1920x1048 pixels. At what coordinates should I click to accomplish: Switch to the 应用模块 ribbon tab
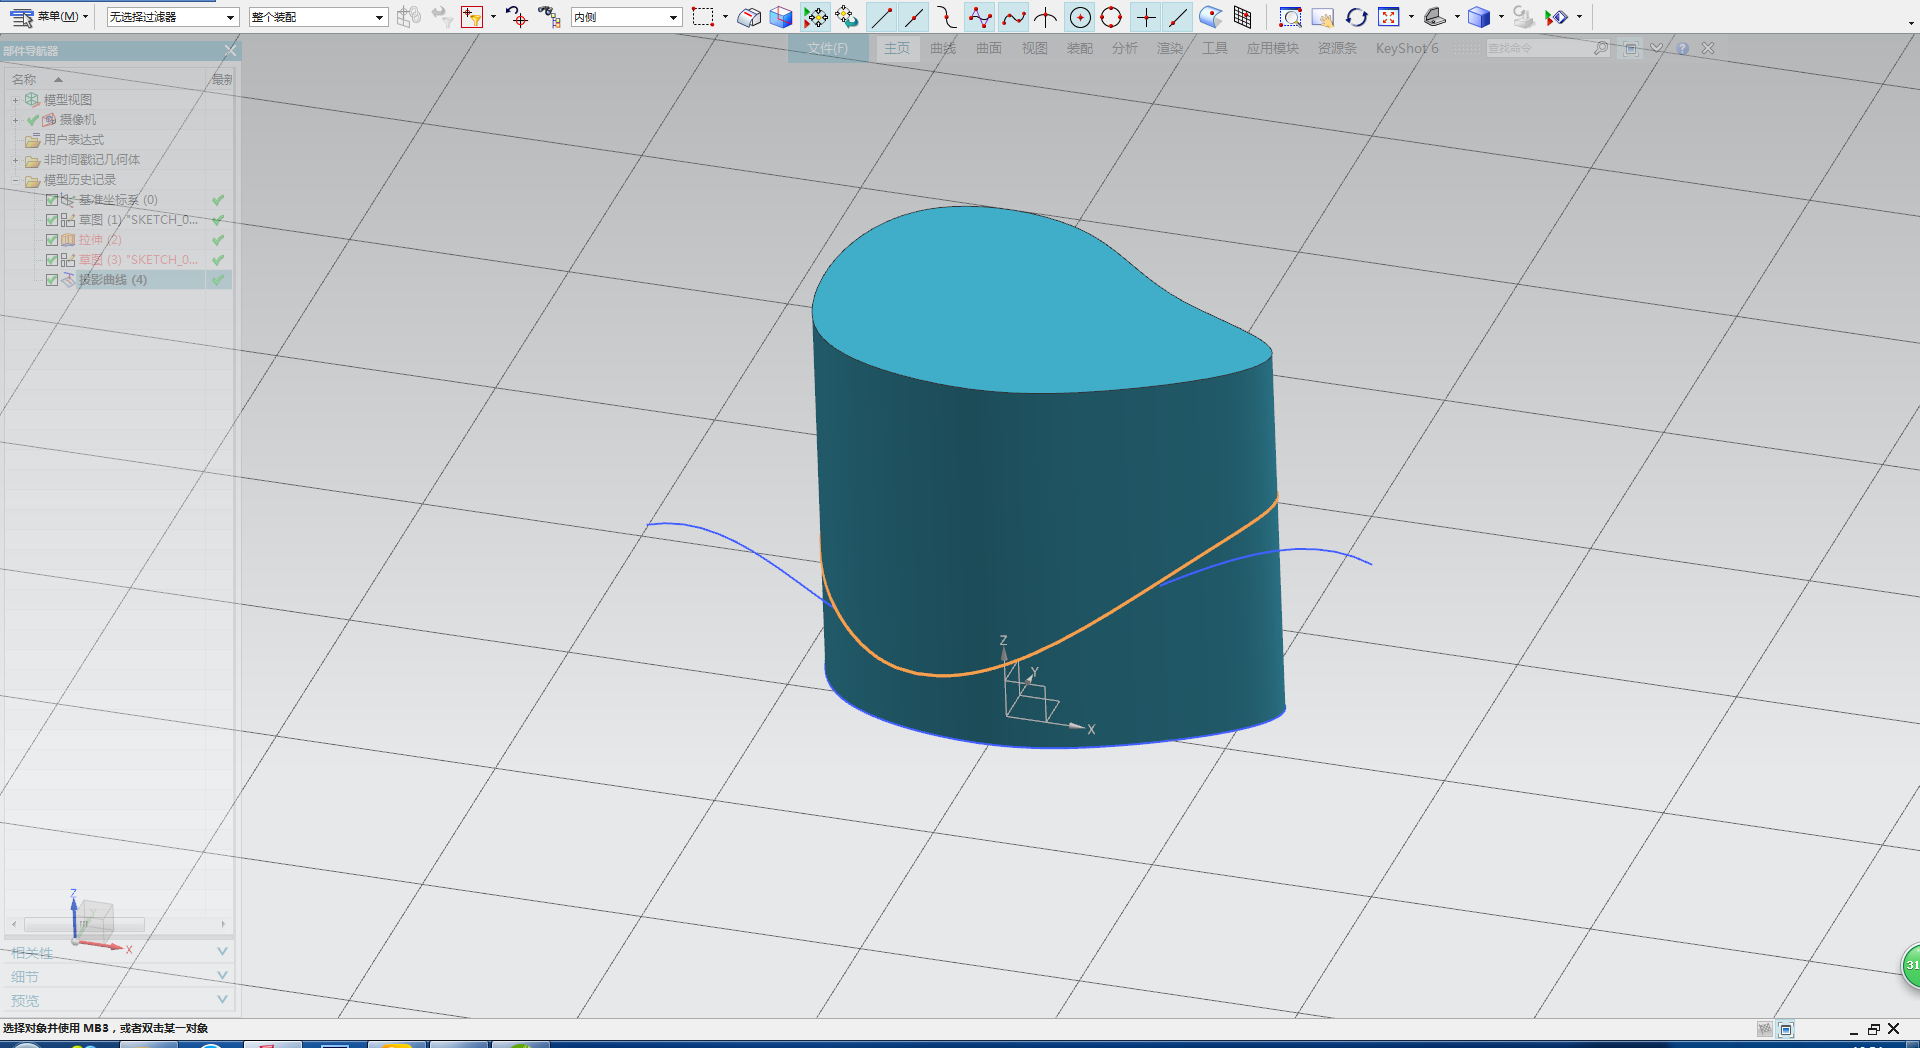(x=1272, y=48)
